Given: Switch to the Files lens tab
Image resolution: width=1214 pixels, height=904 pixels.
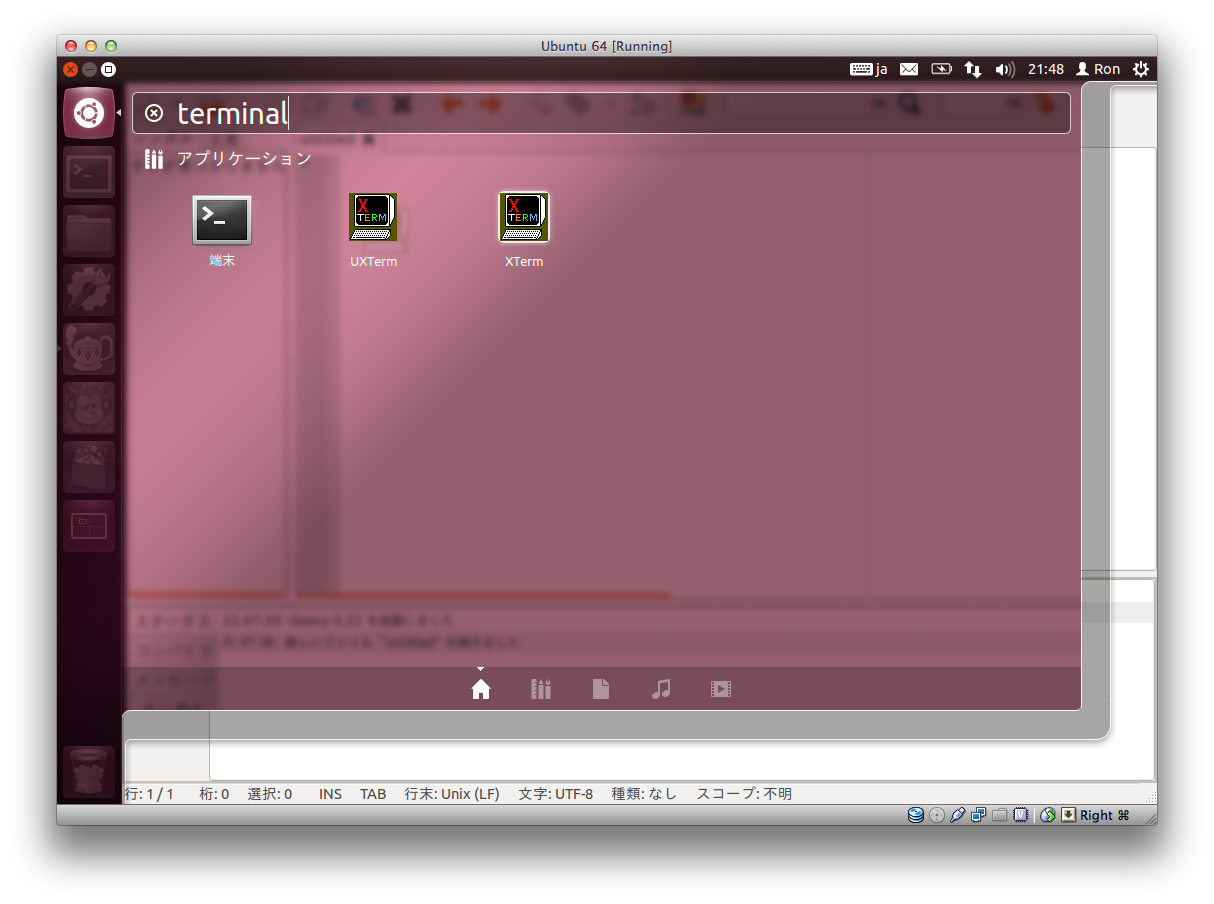Looking at the screenshot, I should 601,689.
